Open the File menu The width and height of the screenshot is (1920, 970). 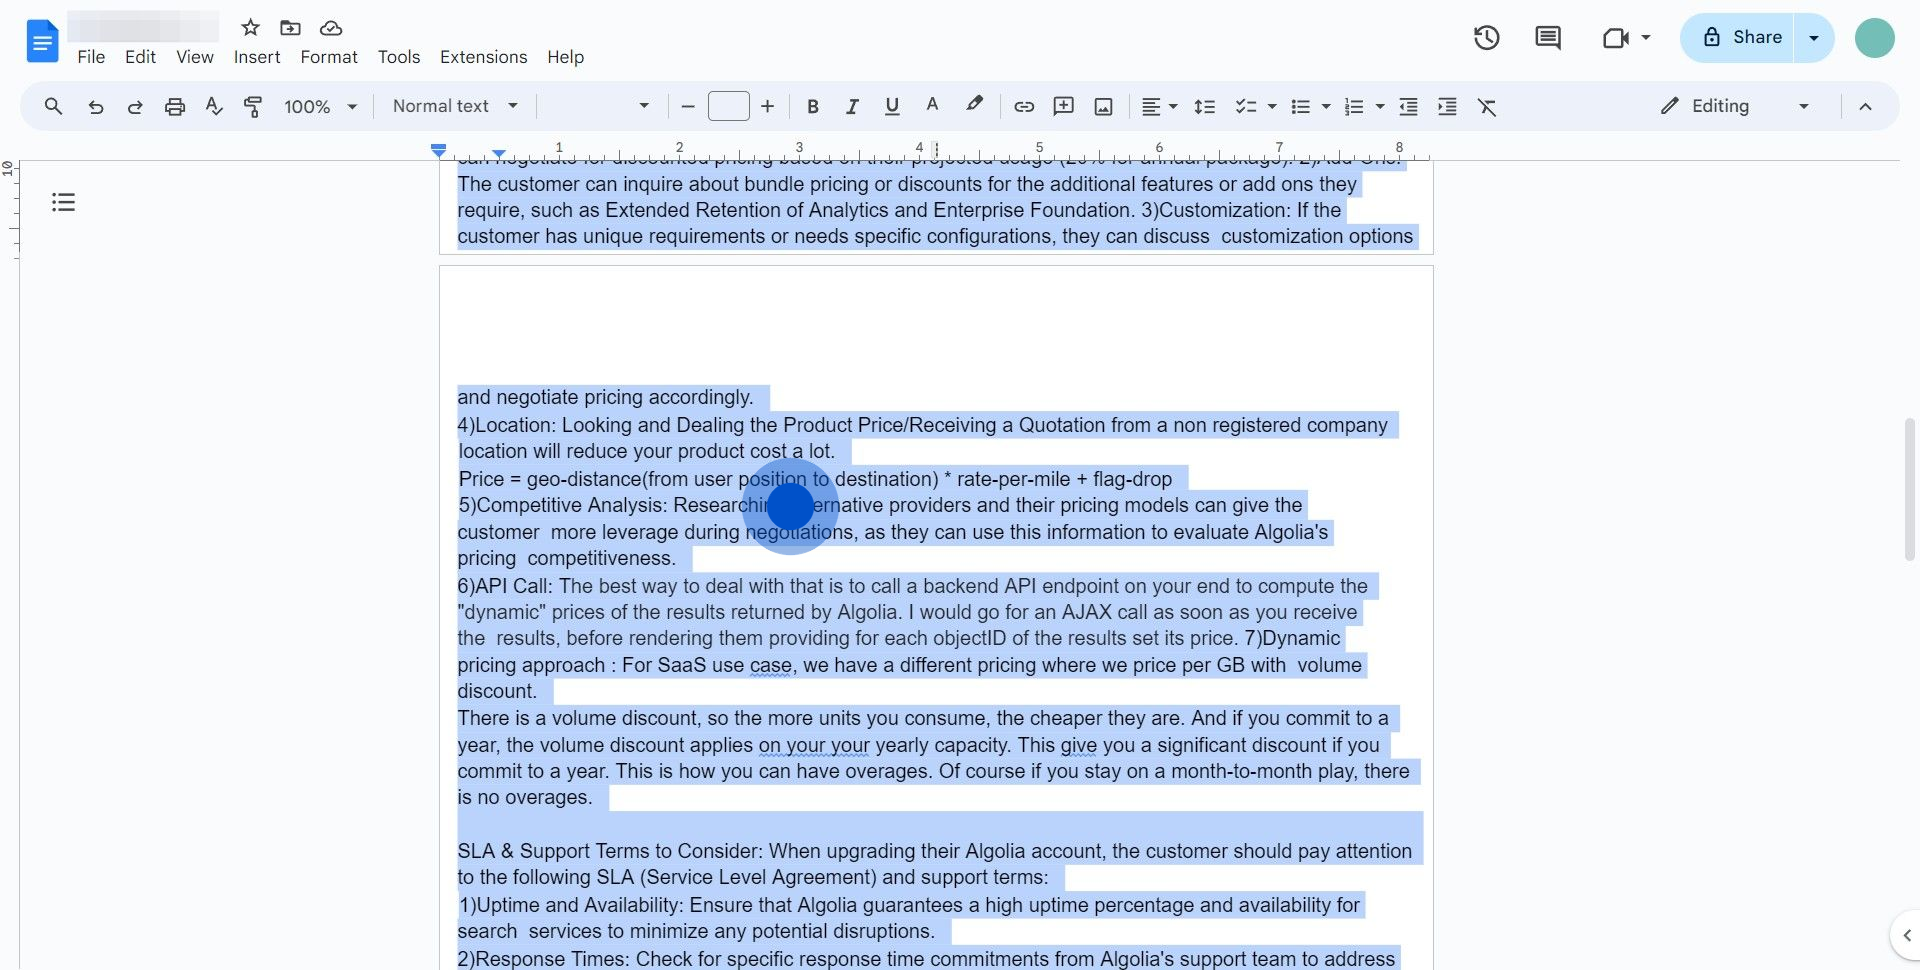tap(91, 57)
